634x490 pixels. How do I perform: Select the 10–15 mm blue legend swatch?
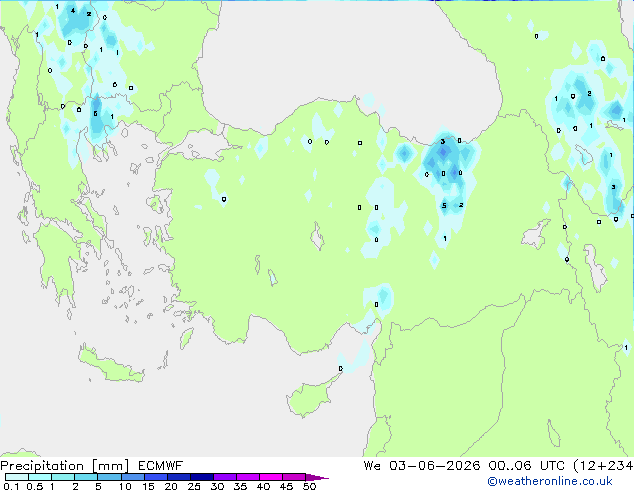(132, 477)
